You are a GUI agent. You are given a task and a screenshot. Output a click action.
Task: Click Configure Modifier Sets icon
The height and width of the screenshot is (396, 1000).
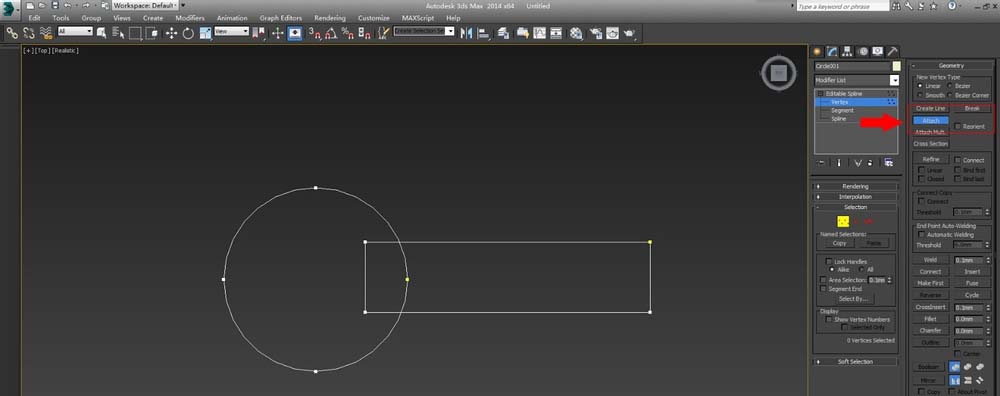tap(888, 163)
